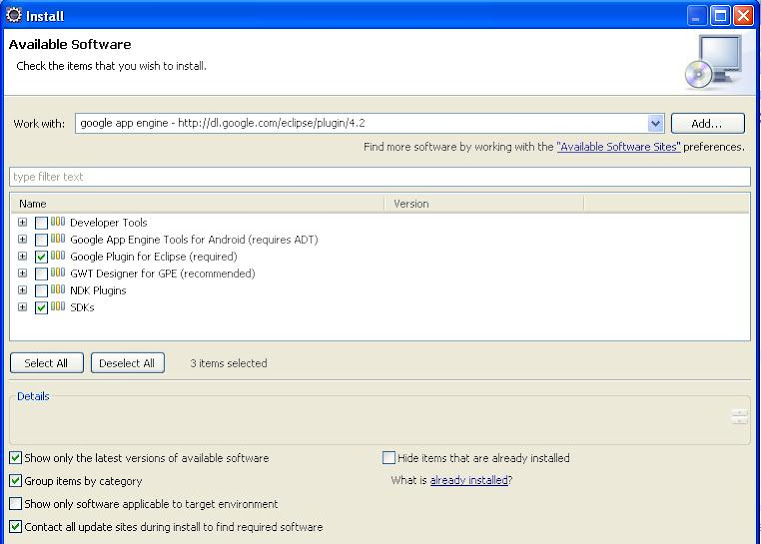Uncheck the SDKs checkbox
This screenshot has width=761, height=544.
point(41,308)
